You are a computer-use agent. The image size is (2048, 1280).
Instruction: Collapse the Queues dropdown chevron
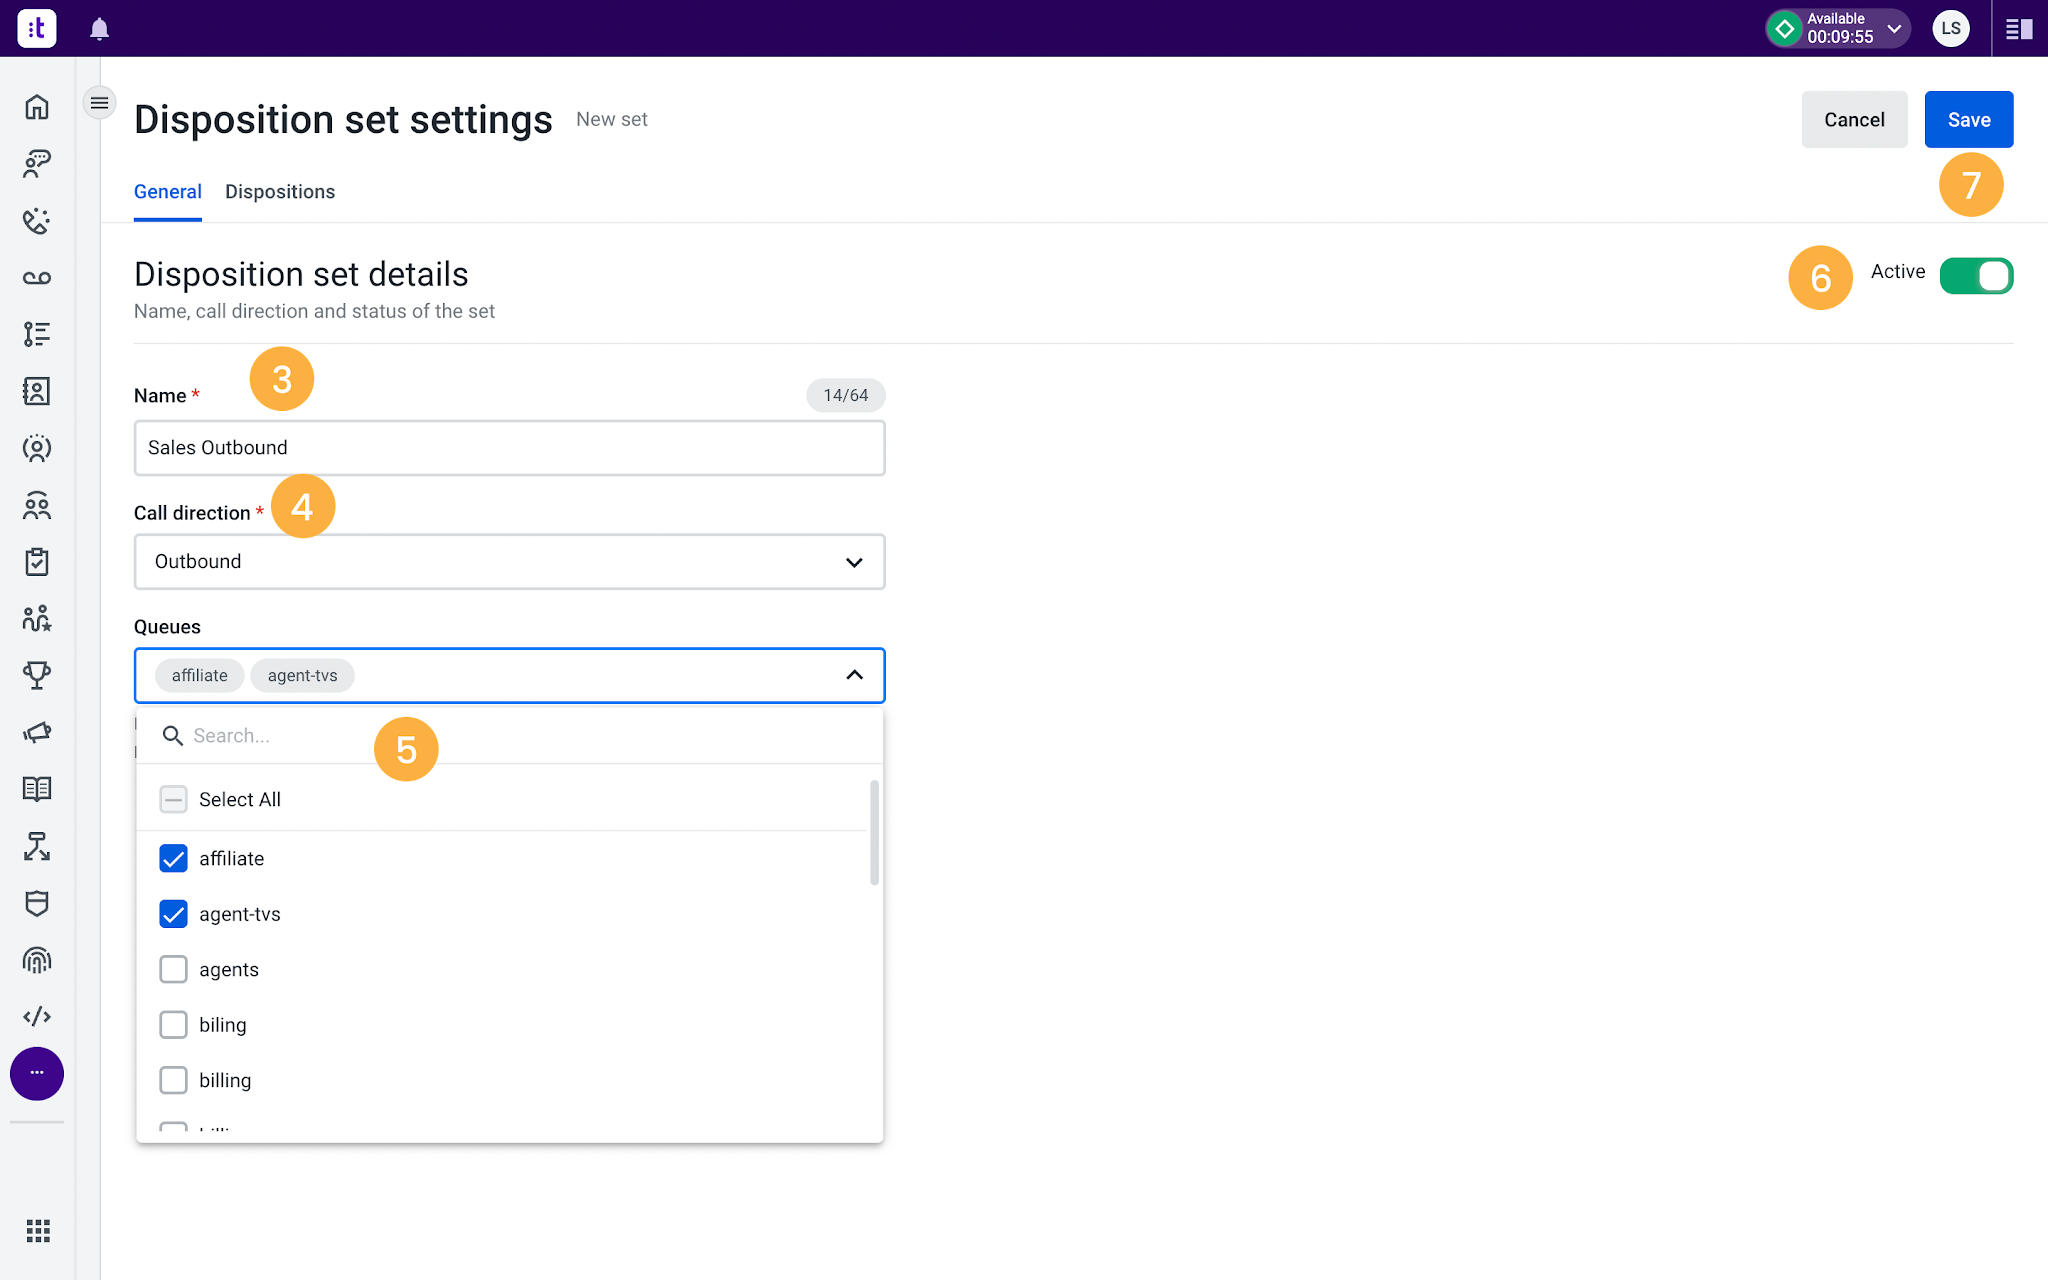click(x=854, y=675)
